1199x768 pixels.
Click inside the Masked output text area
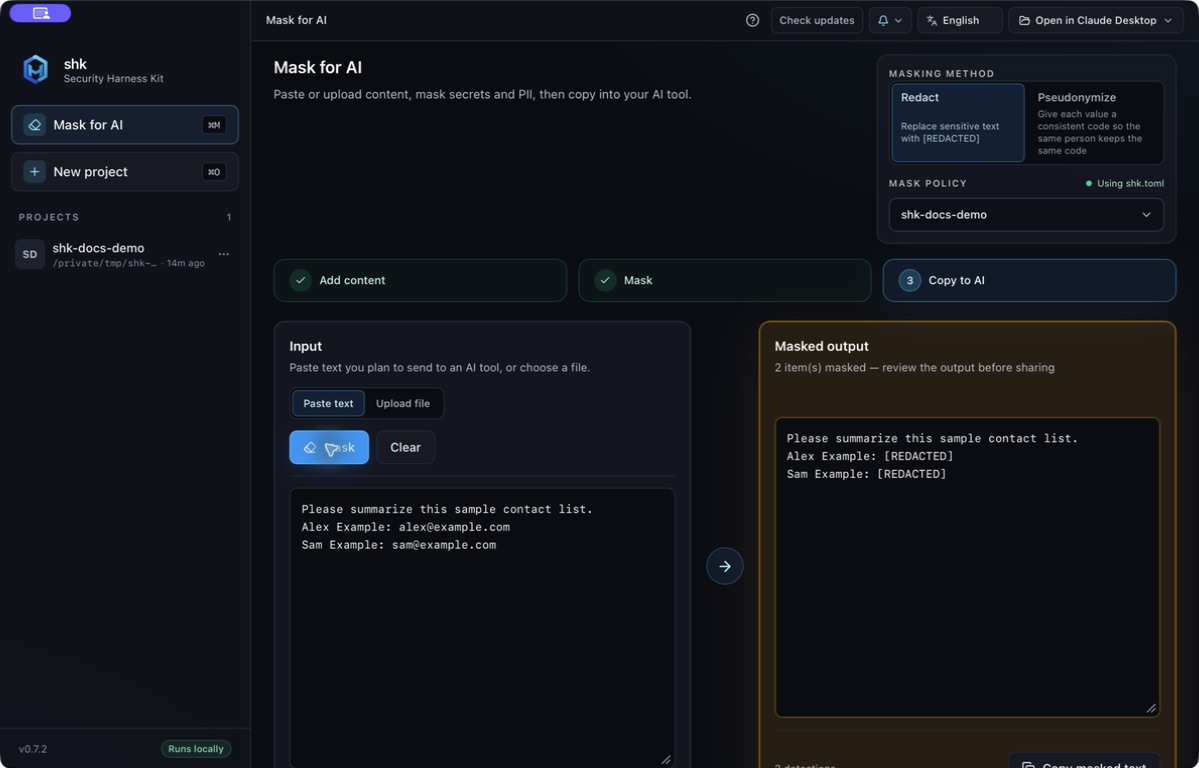point(967,568)
